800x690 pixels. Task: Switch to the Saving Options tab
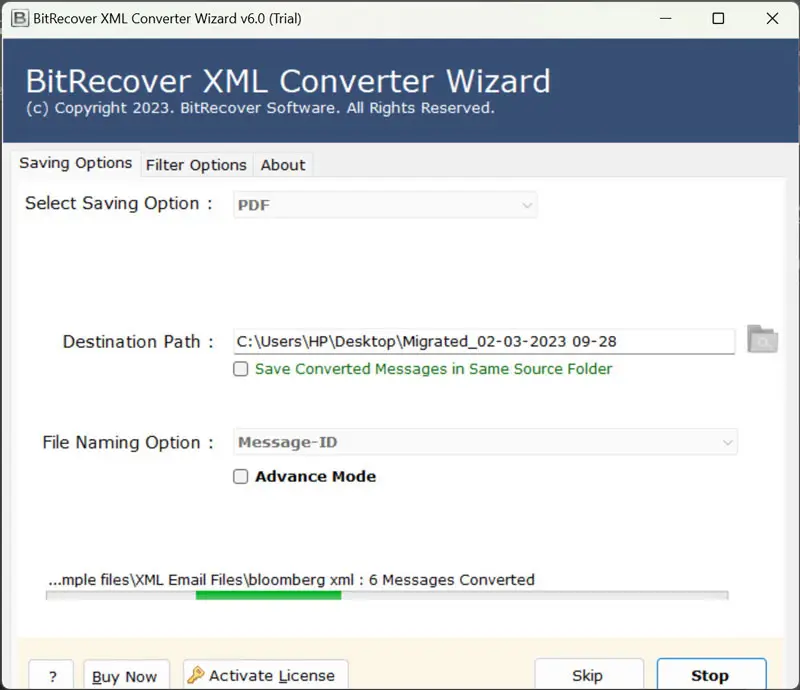tap(76, 163)
